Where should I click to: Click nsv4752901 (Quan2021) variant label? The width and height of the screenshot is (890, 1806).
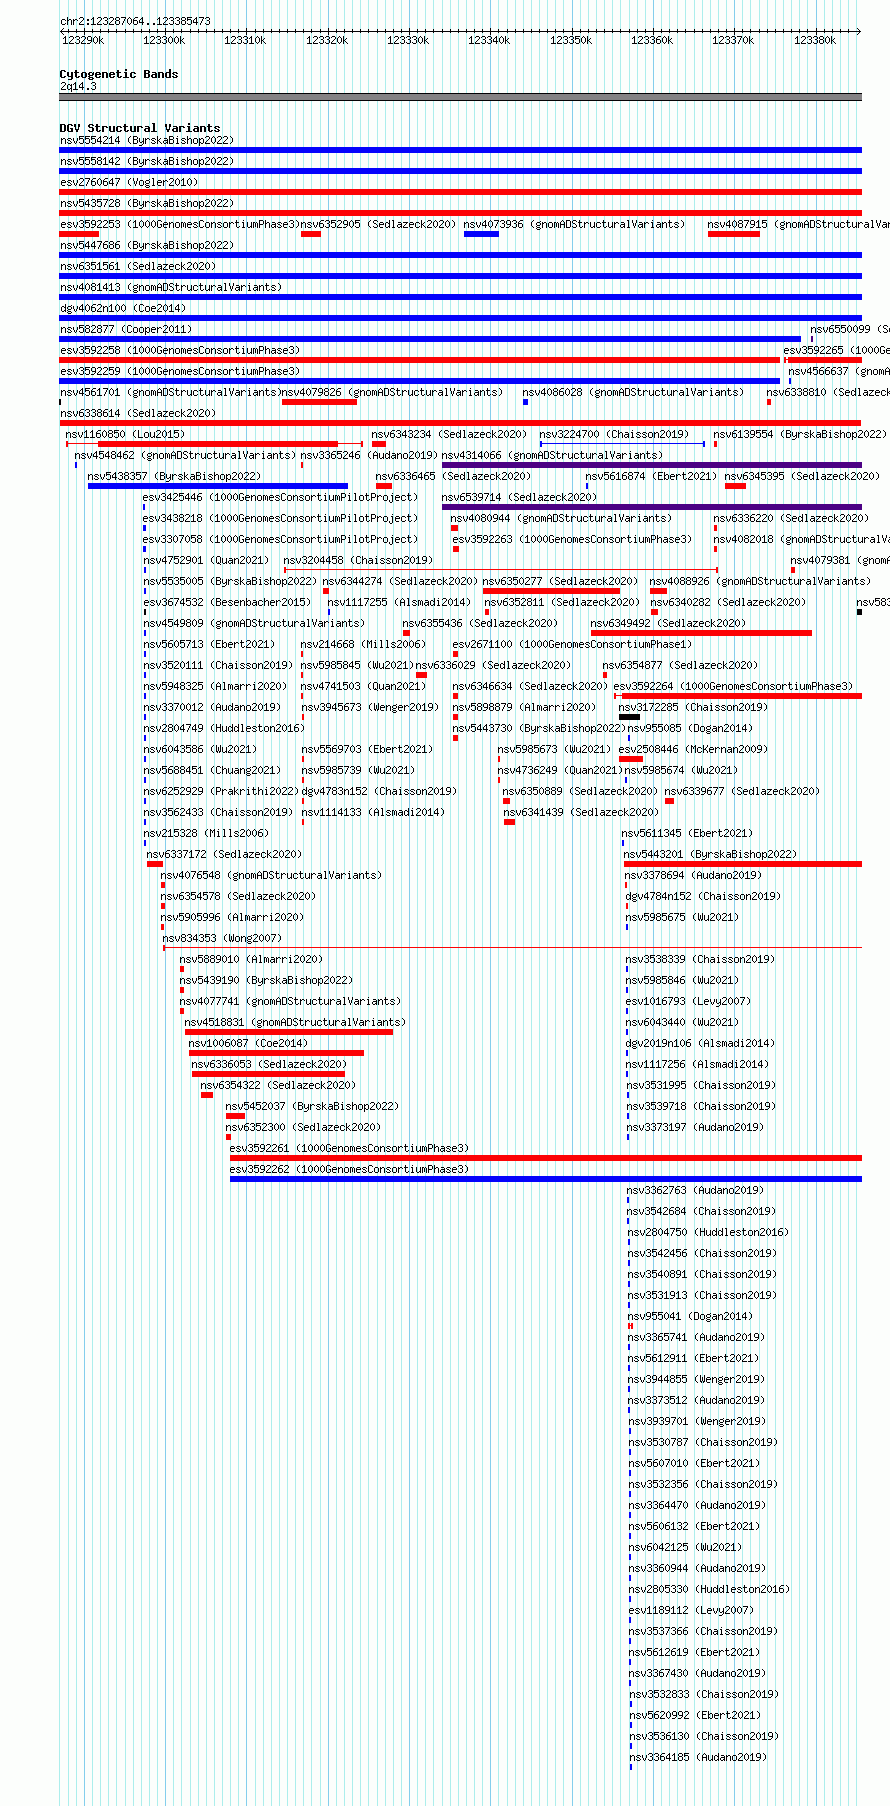coord(206,561)
